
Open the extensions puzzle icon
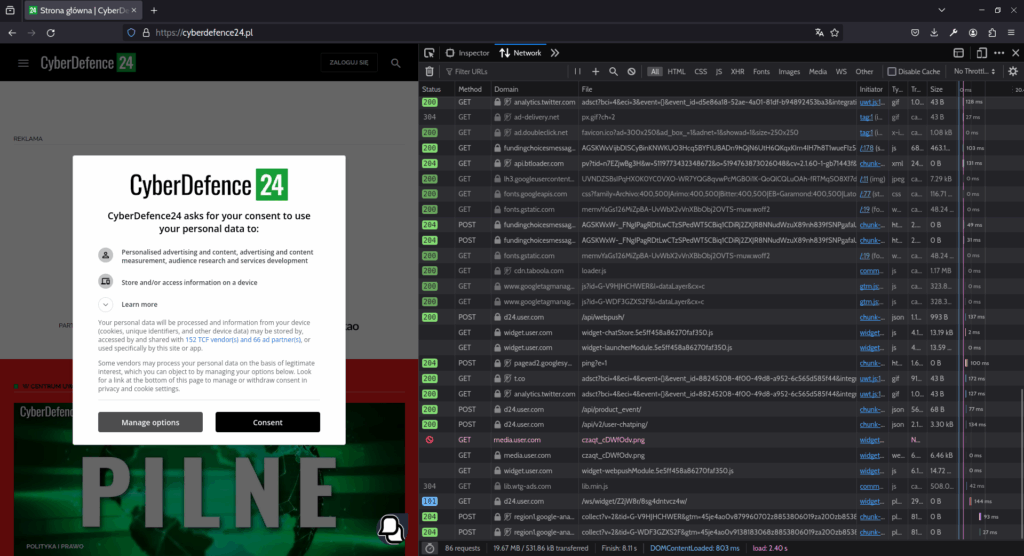pos(992,33)
